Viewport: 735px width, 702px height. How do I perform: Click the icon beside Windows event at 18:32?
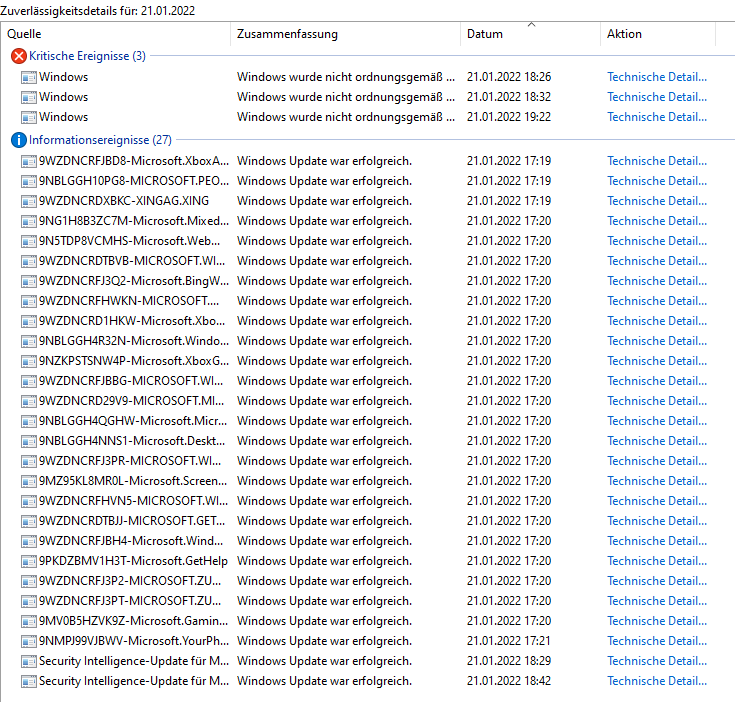[29, 97]
